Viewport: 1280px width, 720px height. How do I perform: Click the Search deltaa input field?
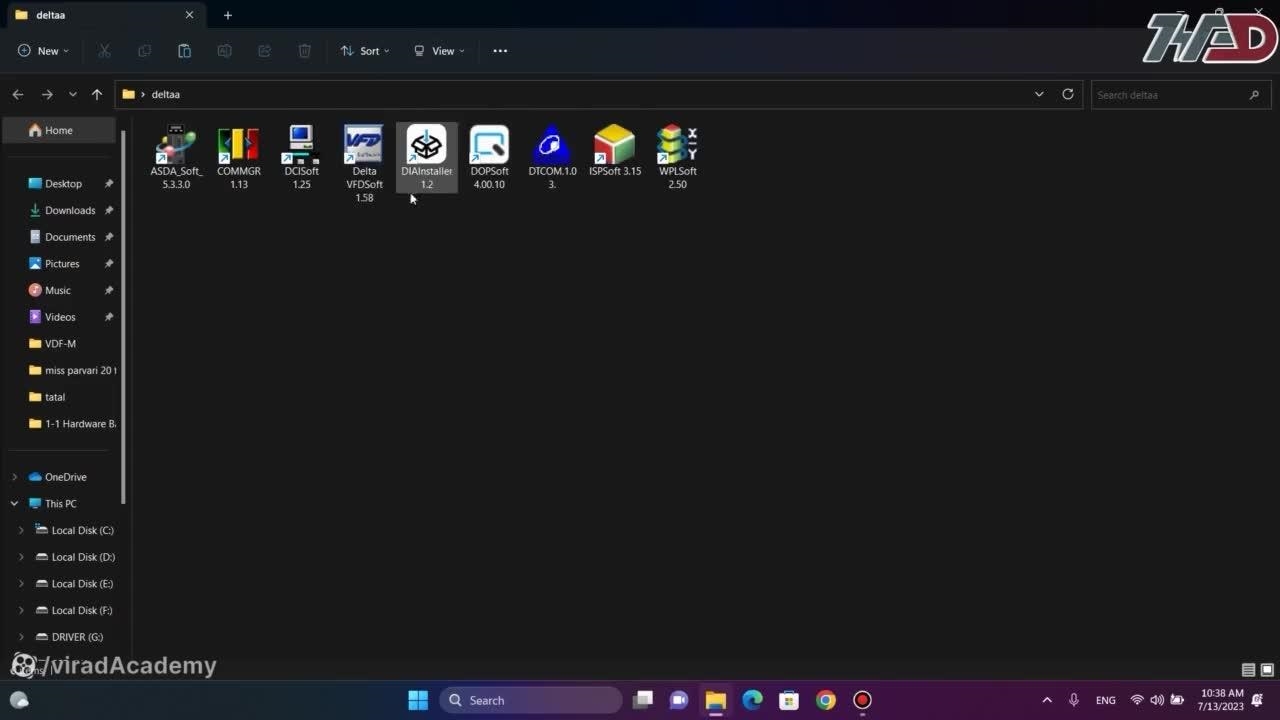[x=1168, y=95]
